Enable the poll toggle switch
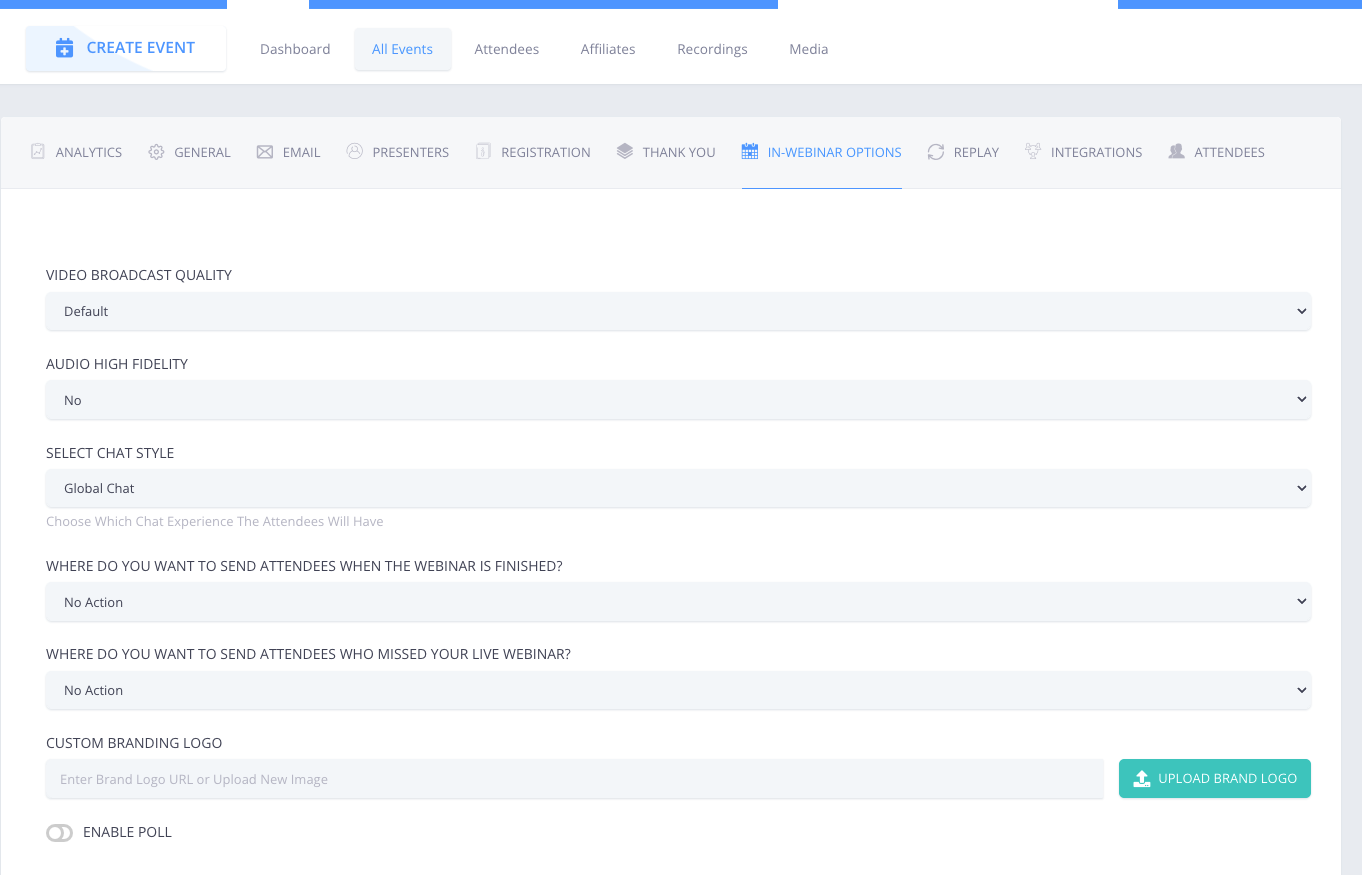Image resolution: width=1362 pixels, height=875 pixels. tap(60, 833)
